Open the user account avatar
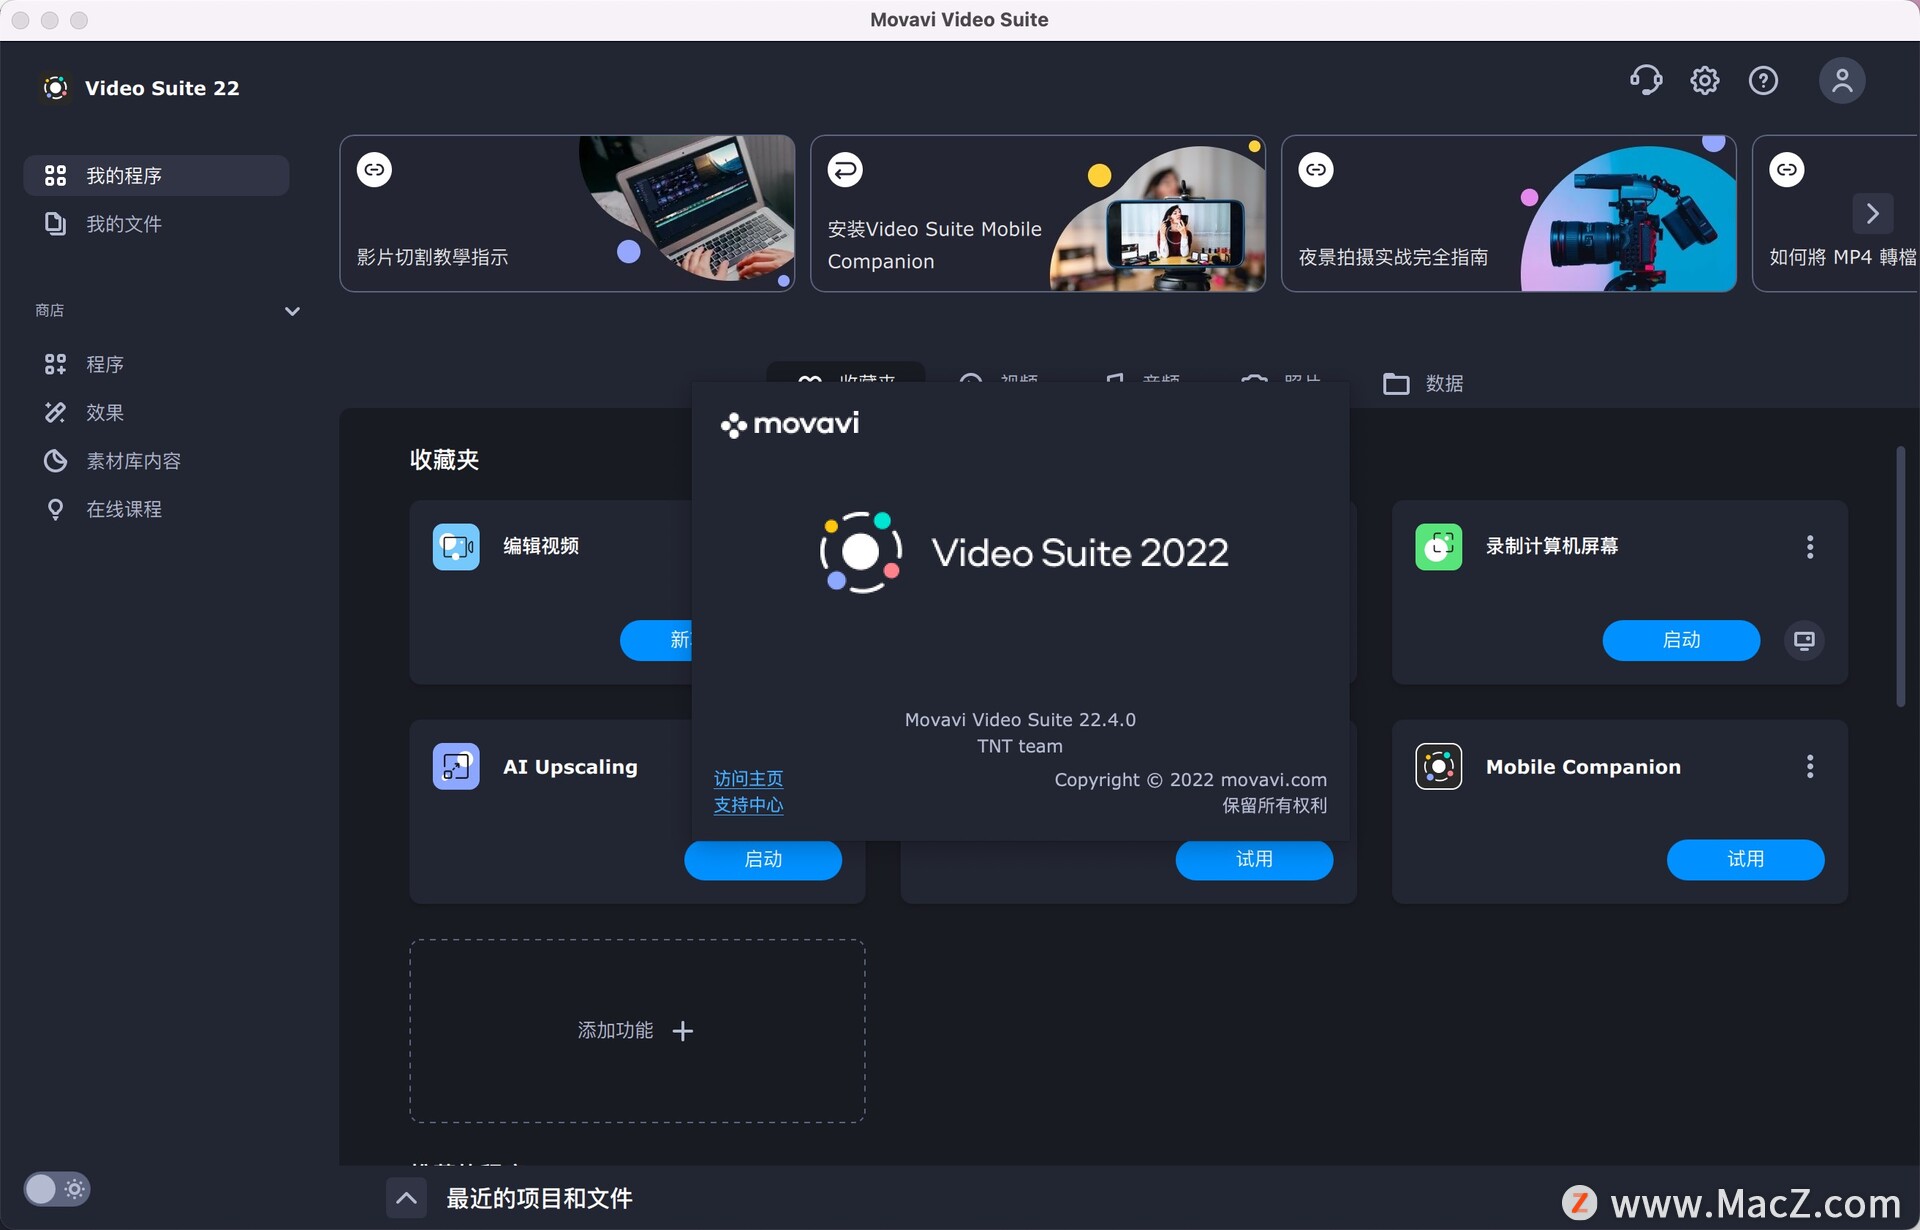1920x1230 pixels. pos(1841,80)
